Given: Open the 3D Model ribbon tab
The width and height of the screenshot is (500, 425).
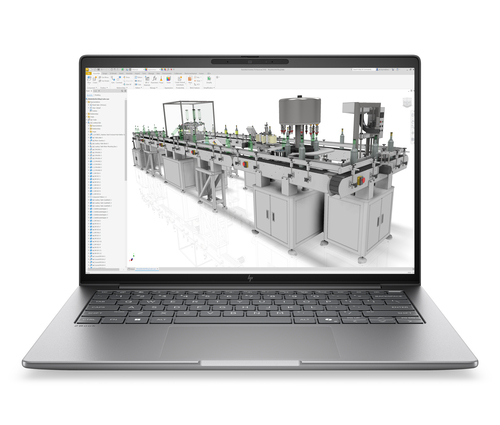Looking at the screenshot, I should (x=113, y=73).
